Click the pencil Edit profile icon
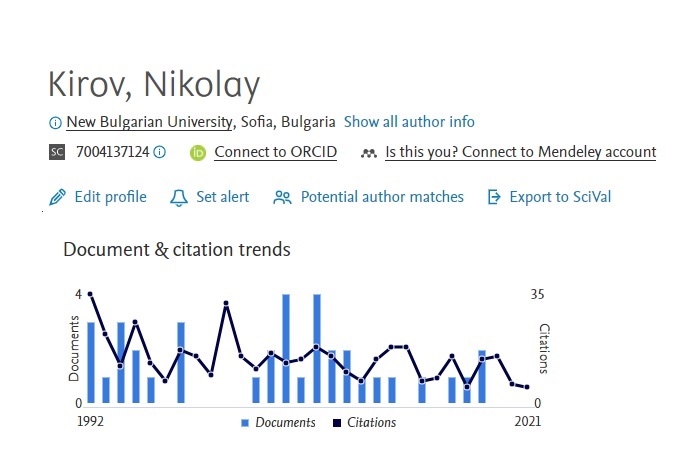 [57, 197]
